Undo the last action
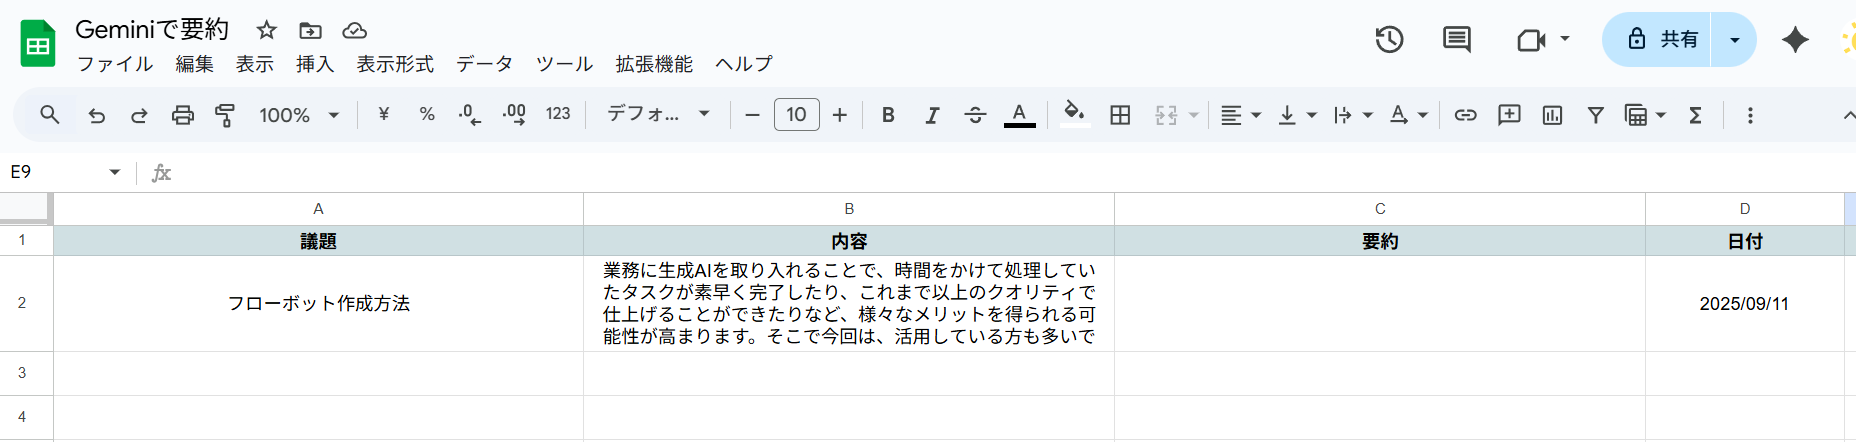 [97, 115]
